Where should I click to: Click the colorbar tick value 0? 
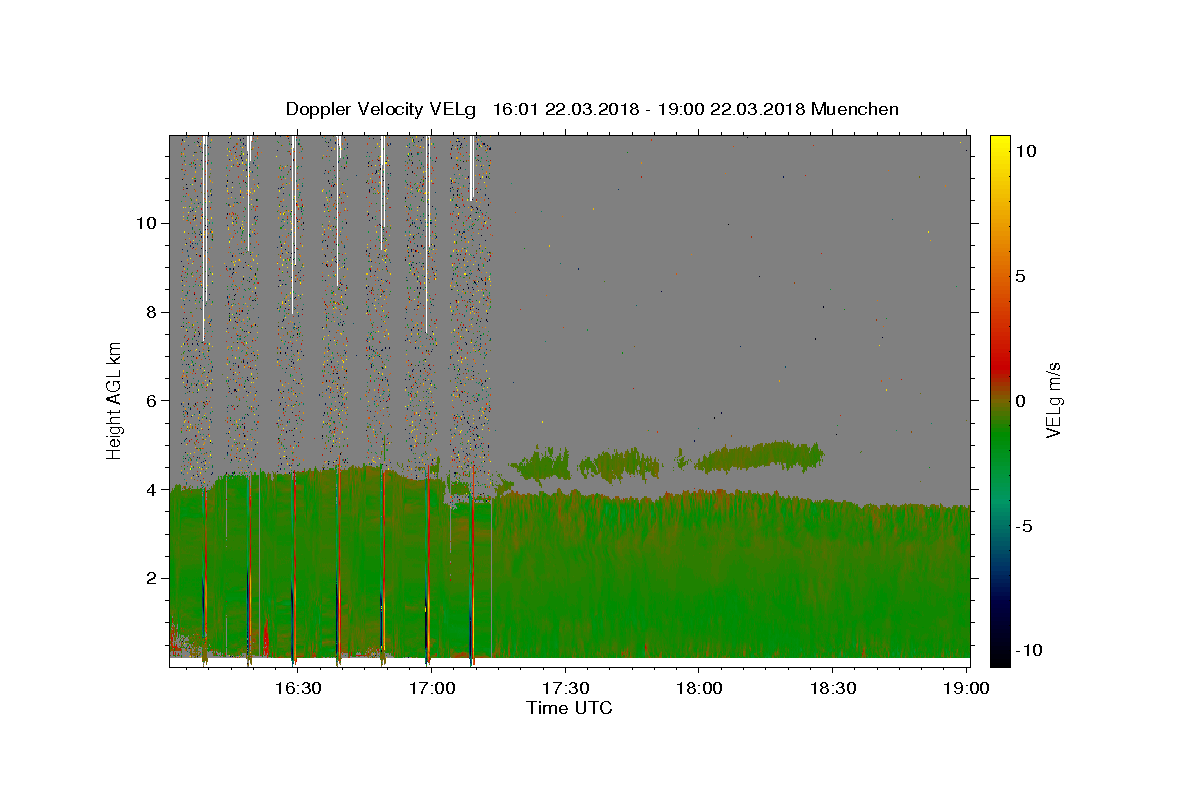pos(1022,401)
